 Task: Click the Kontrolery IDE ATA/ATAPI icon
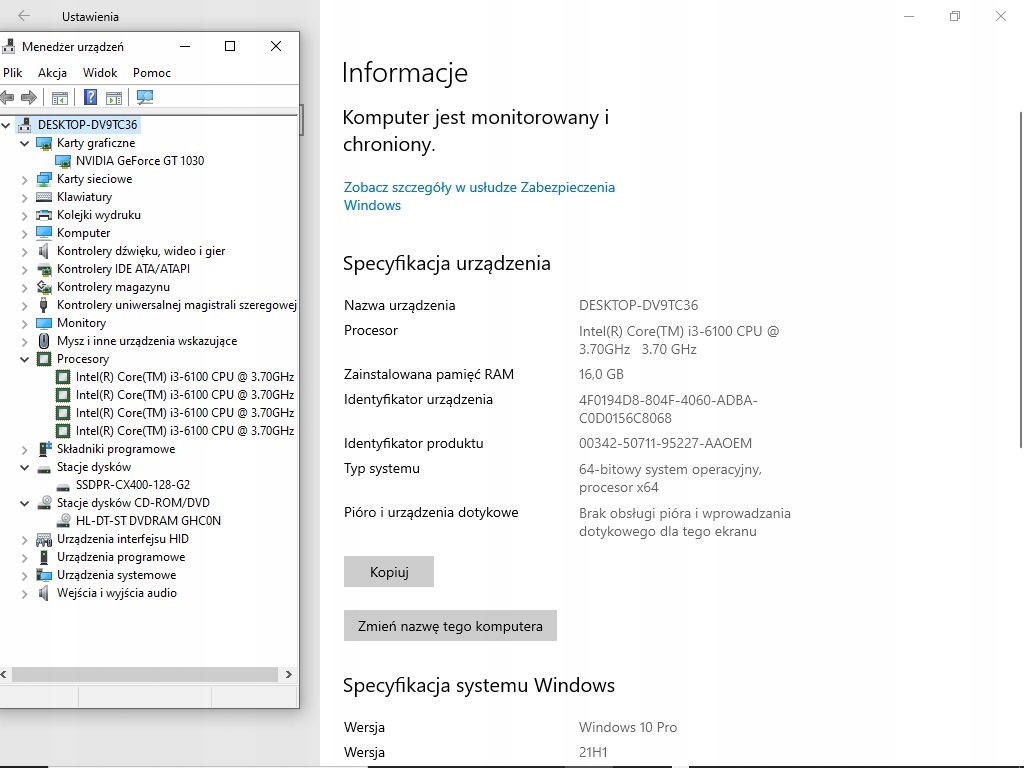44,269
